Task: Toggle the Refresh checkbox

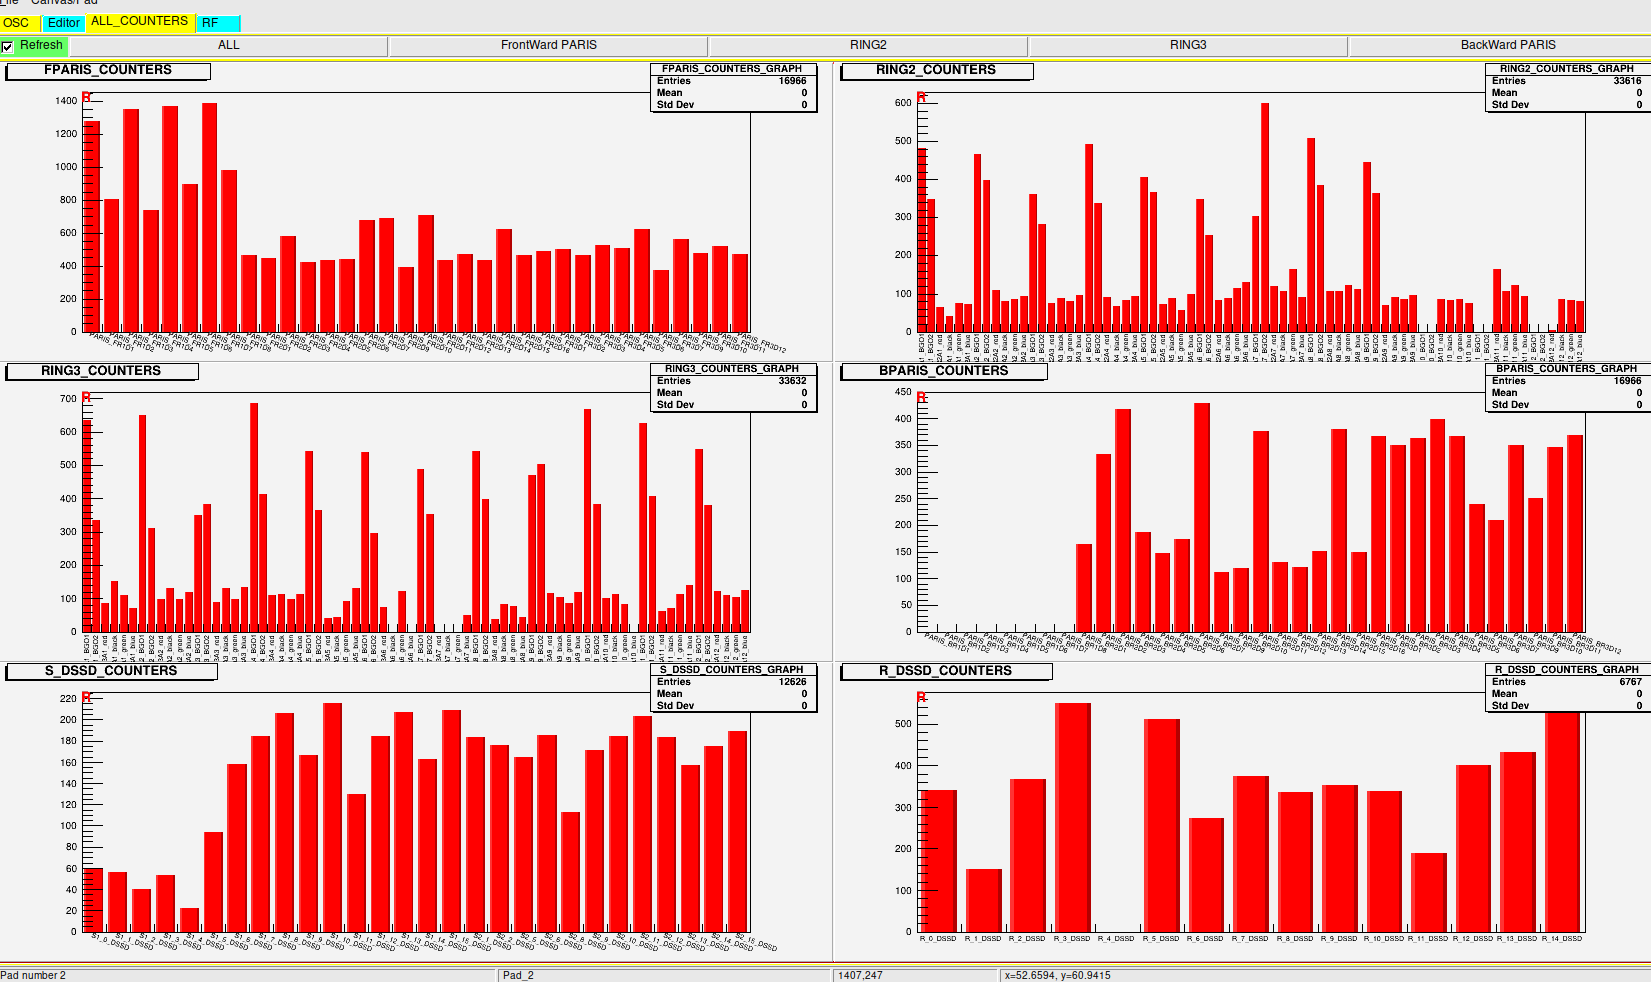Action: click(x=8, y=46)
